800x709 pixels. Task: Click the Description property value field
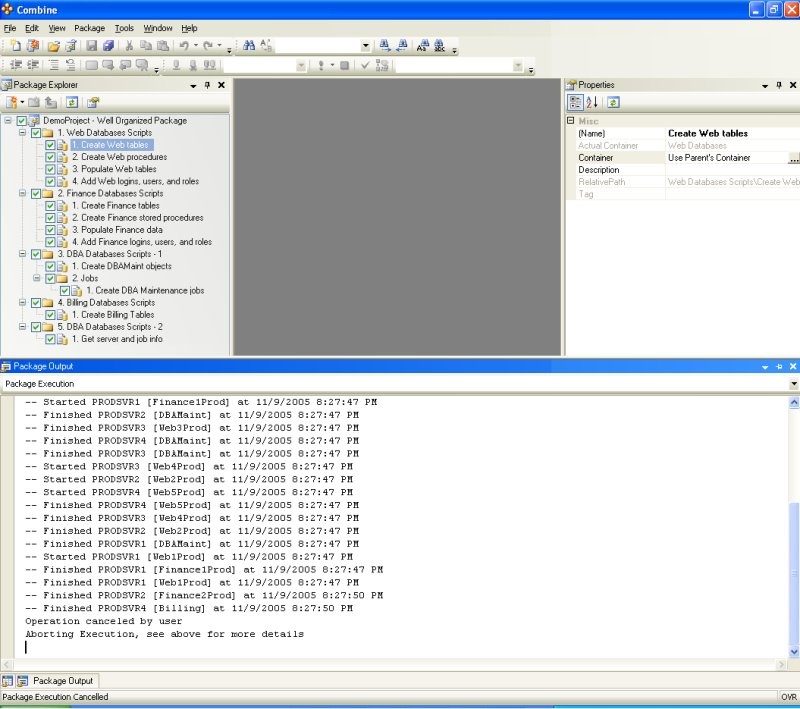(733, 170)
